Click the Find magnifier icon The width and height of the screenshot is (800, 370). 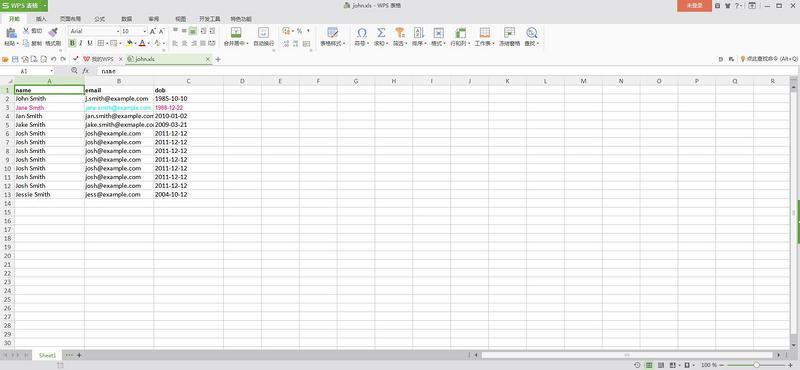532,33
